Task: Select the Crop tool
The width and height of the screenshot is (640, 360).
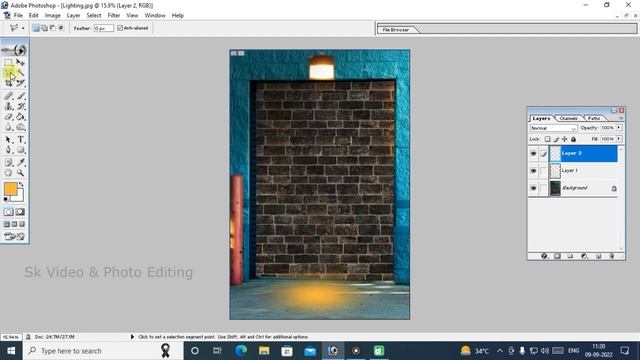Action: tap(8, 83)
